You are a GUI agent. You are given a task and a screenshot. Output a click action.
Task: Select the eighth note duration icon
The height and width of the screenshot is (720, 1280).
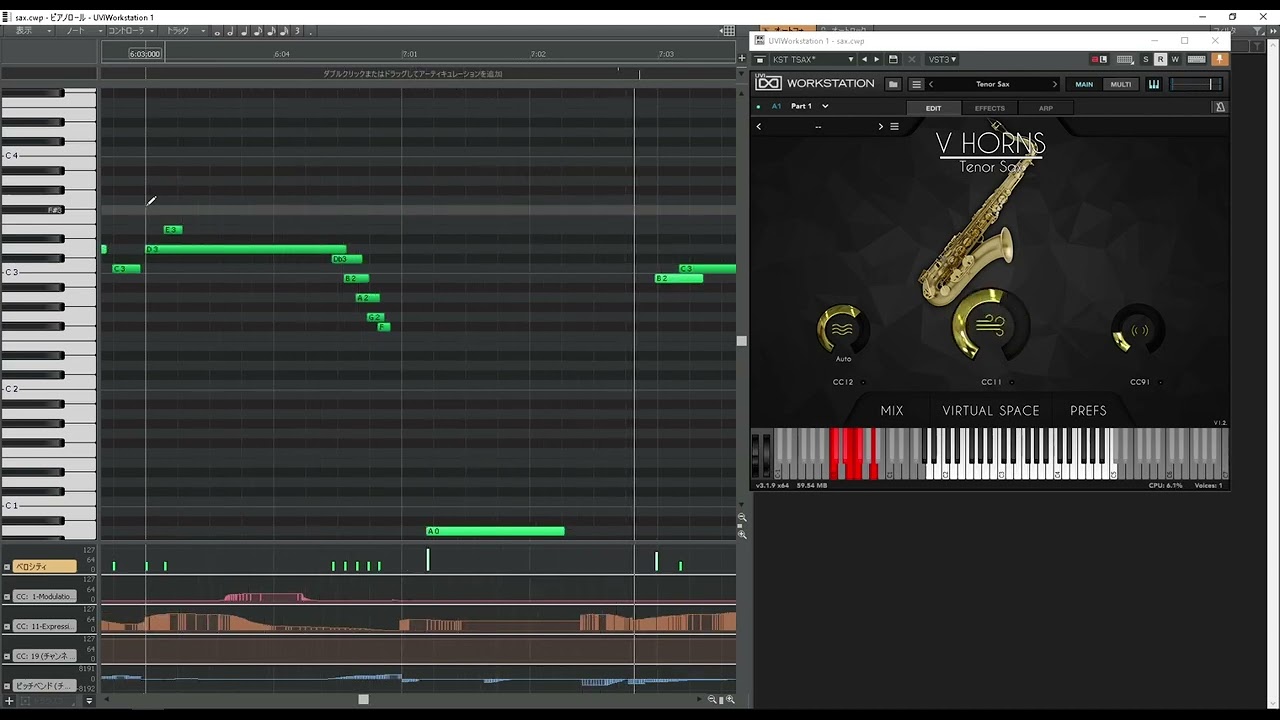257,31
